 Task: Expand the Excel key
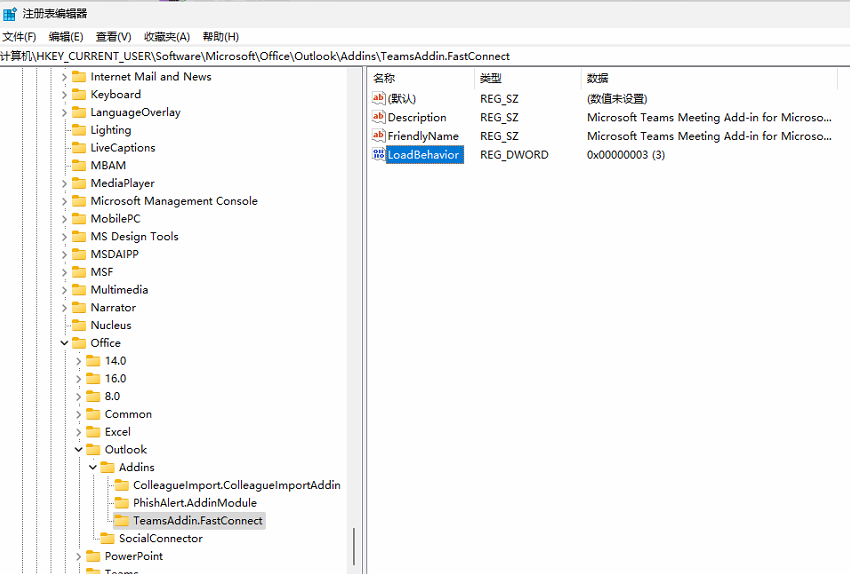79,432
